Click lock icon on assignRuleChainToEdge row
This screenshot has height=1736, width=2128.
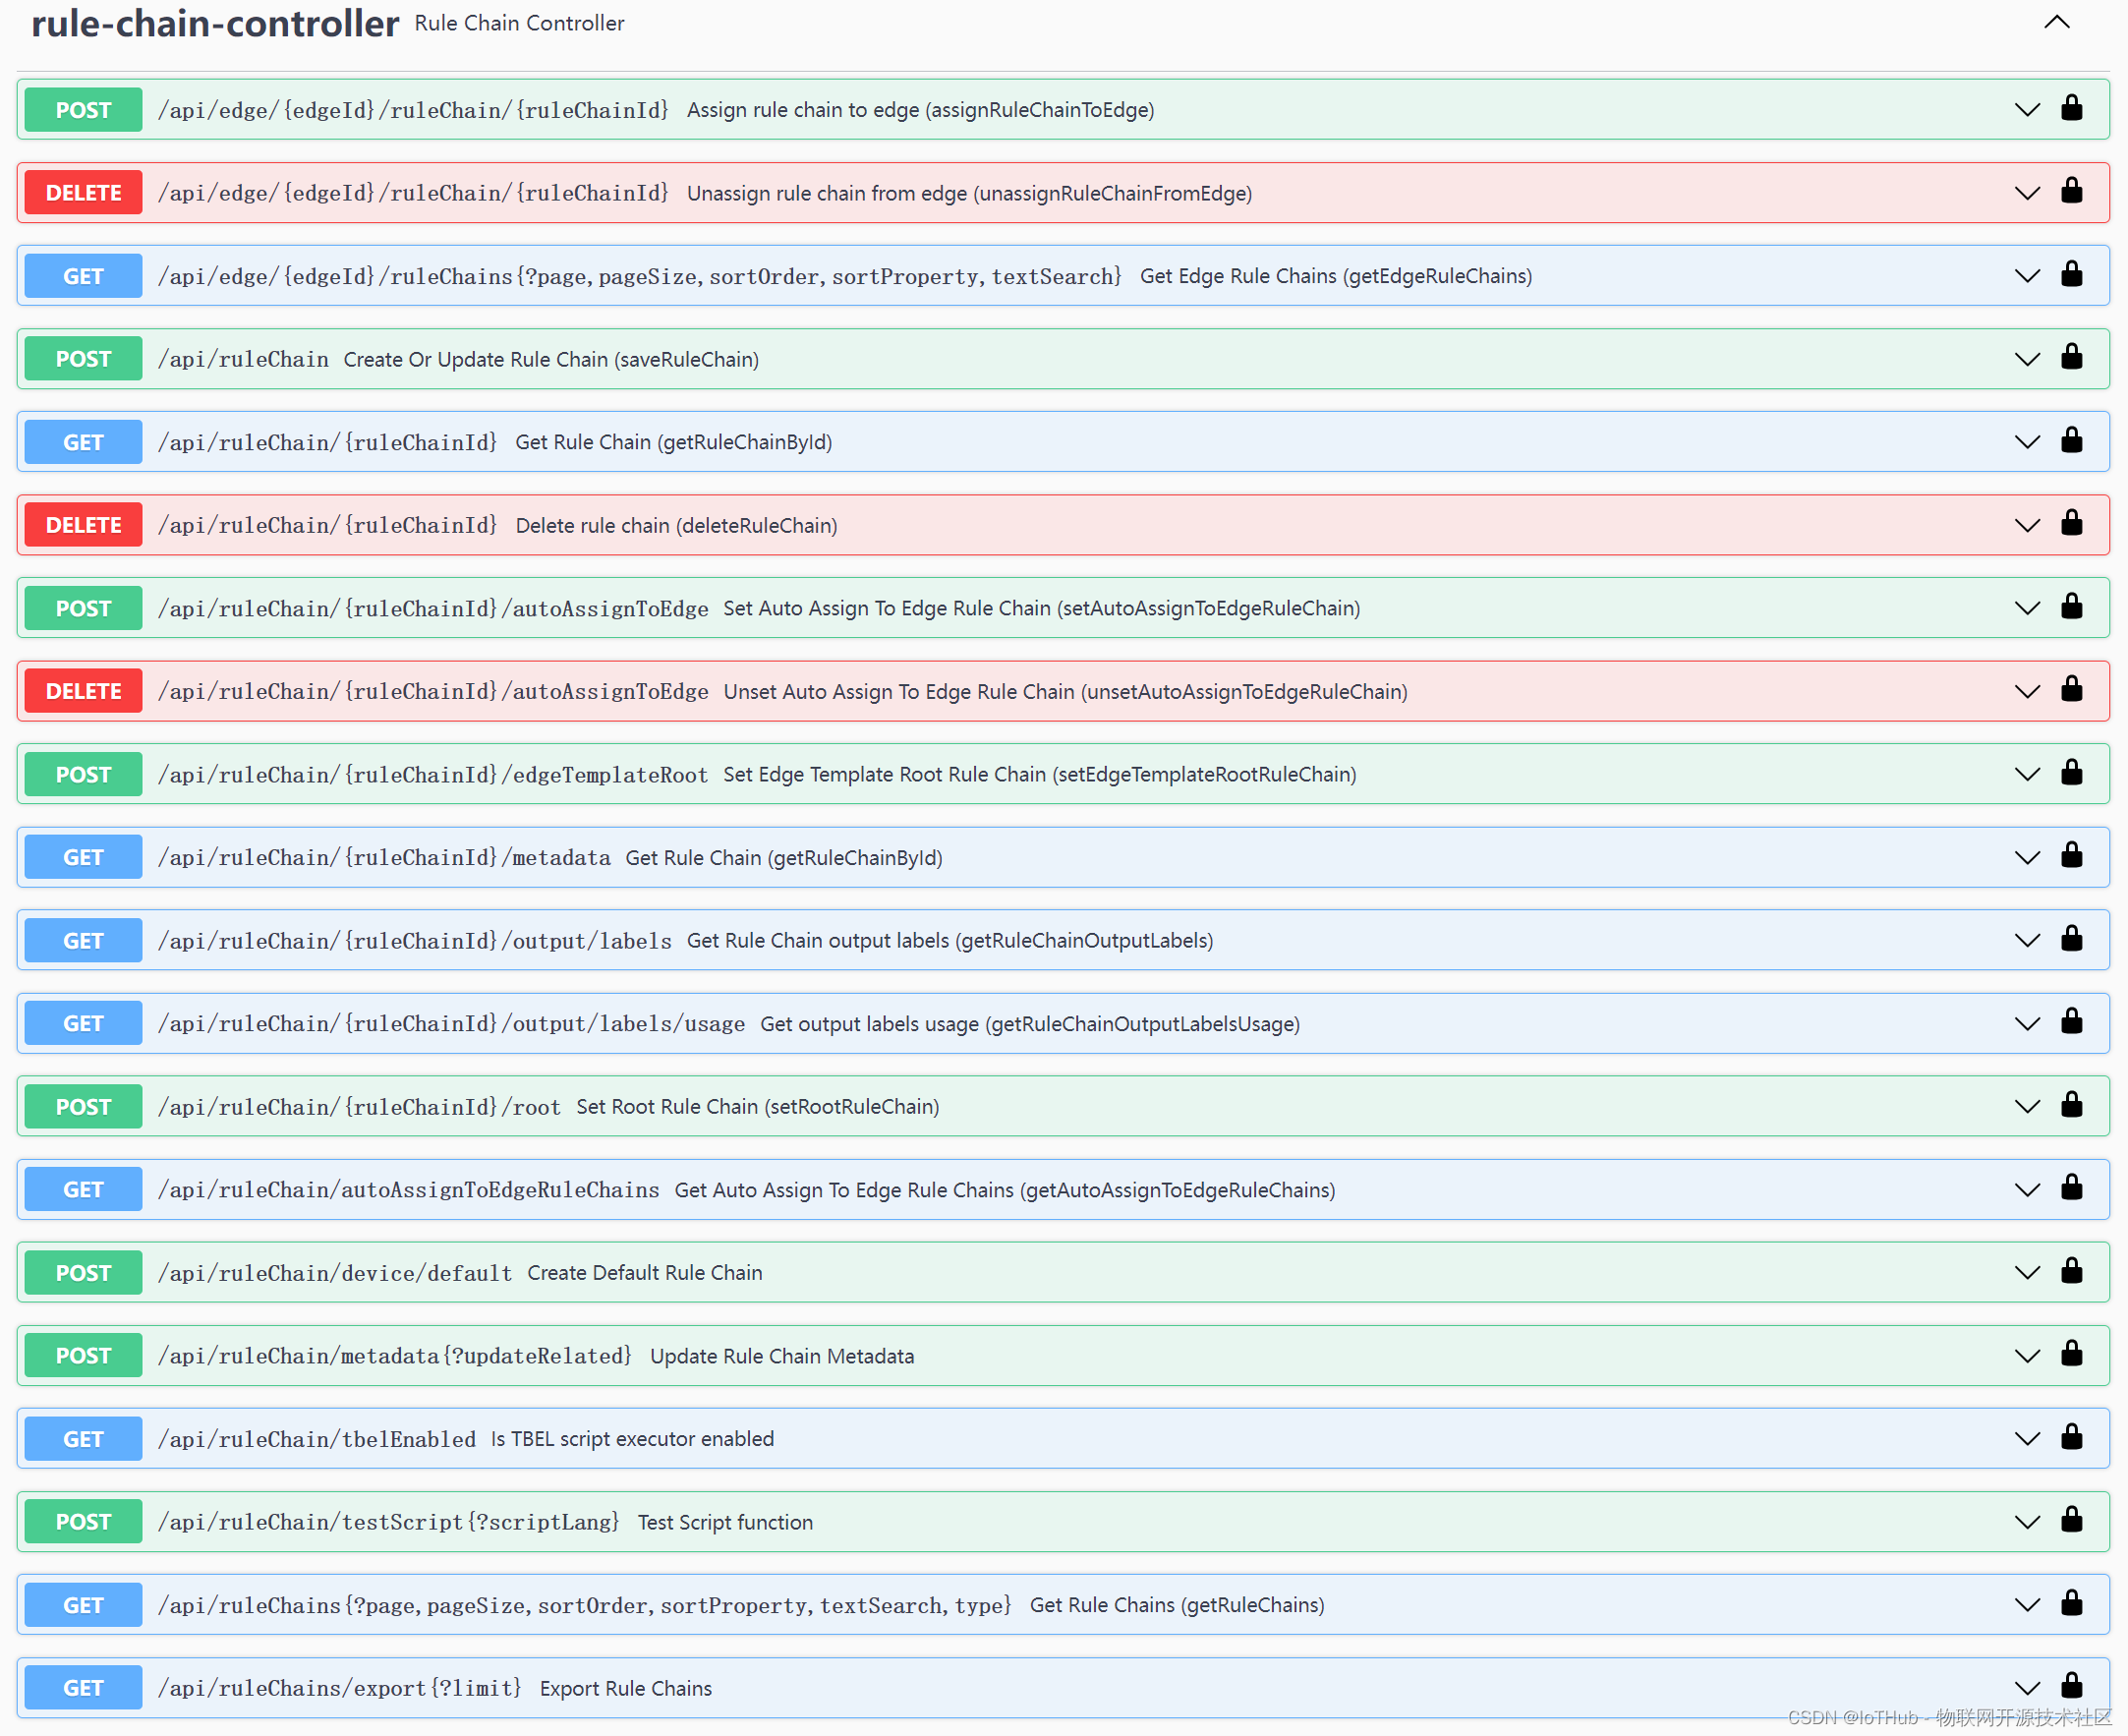pyautogui.click(x=2071, y=108)
